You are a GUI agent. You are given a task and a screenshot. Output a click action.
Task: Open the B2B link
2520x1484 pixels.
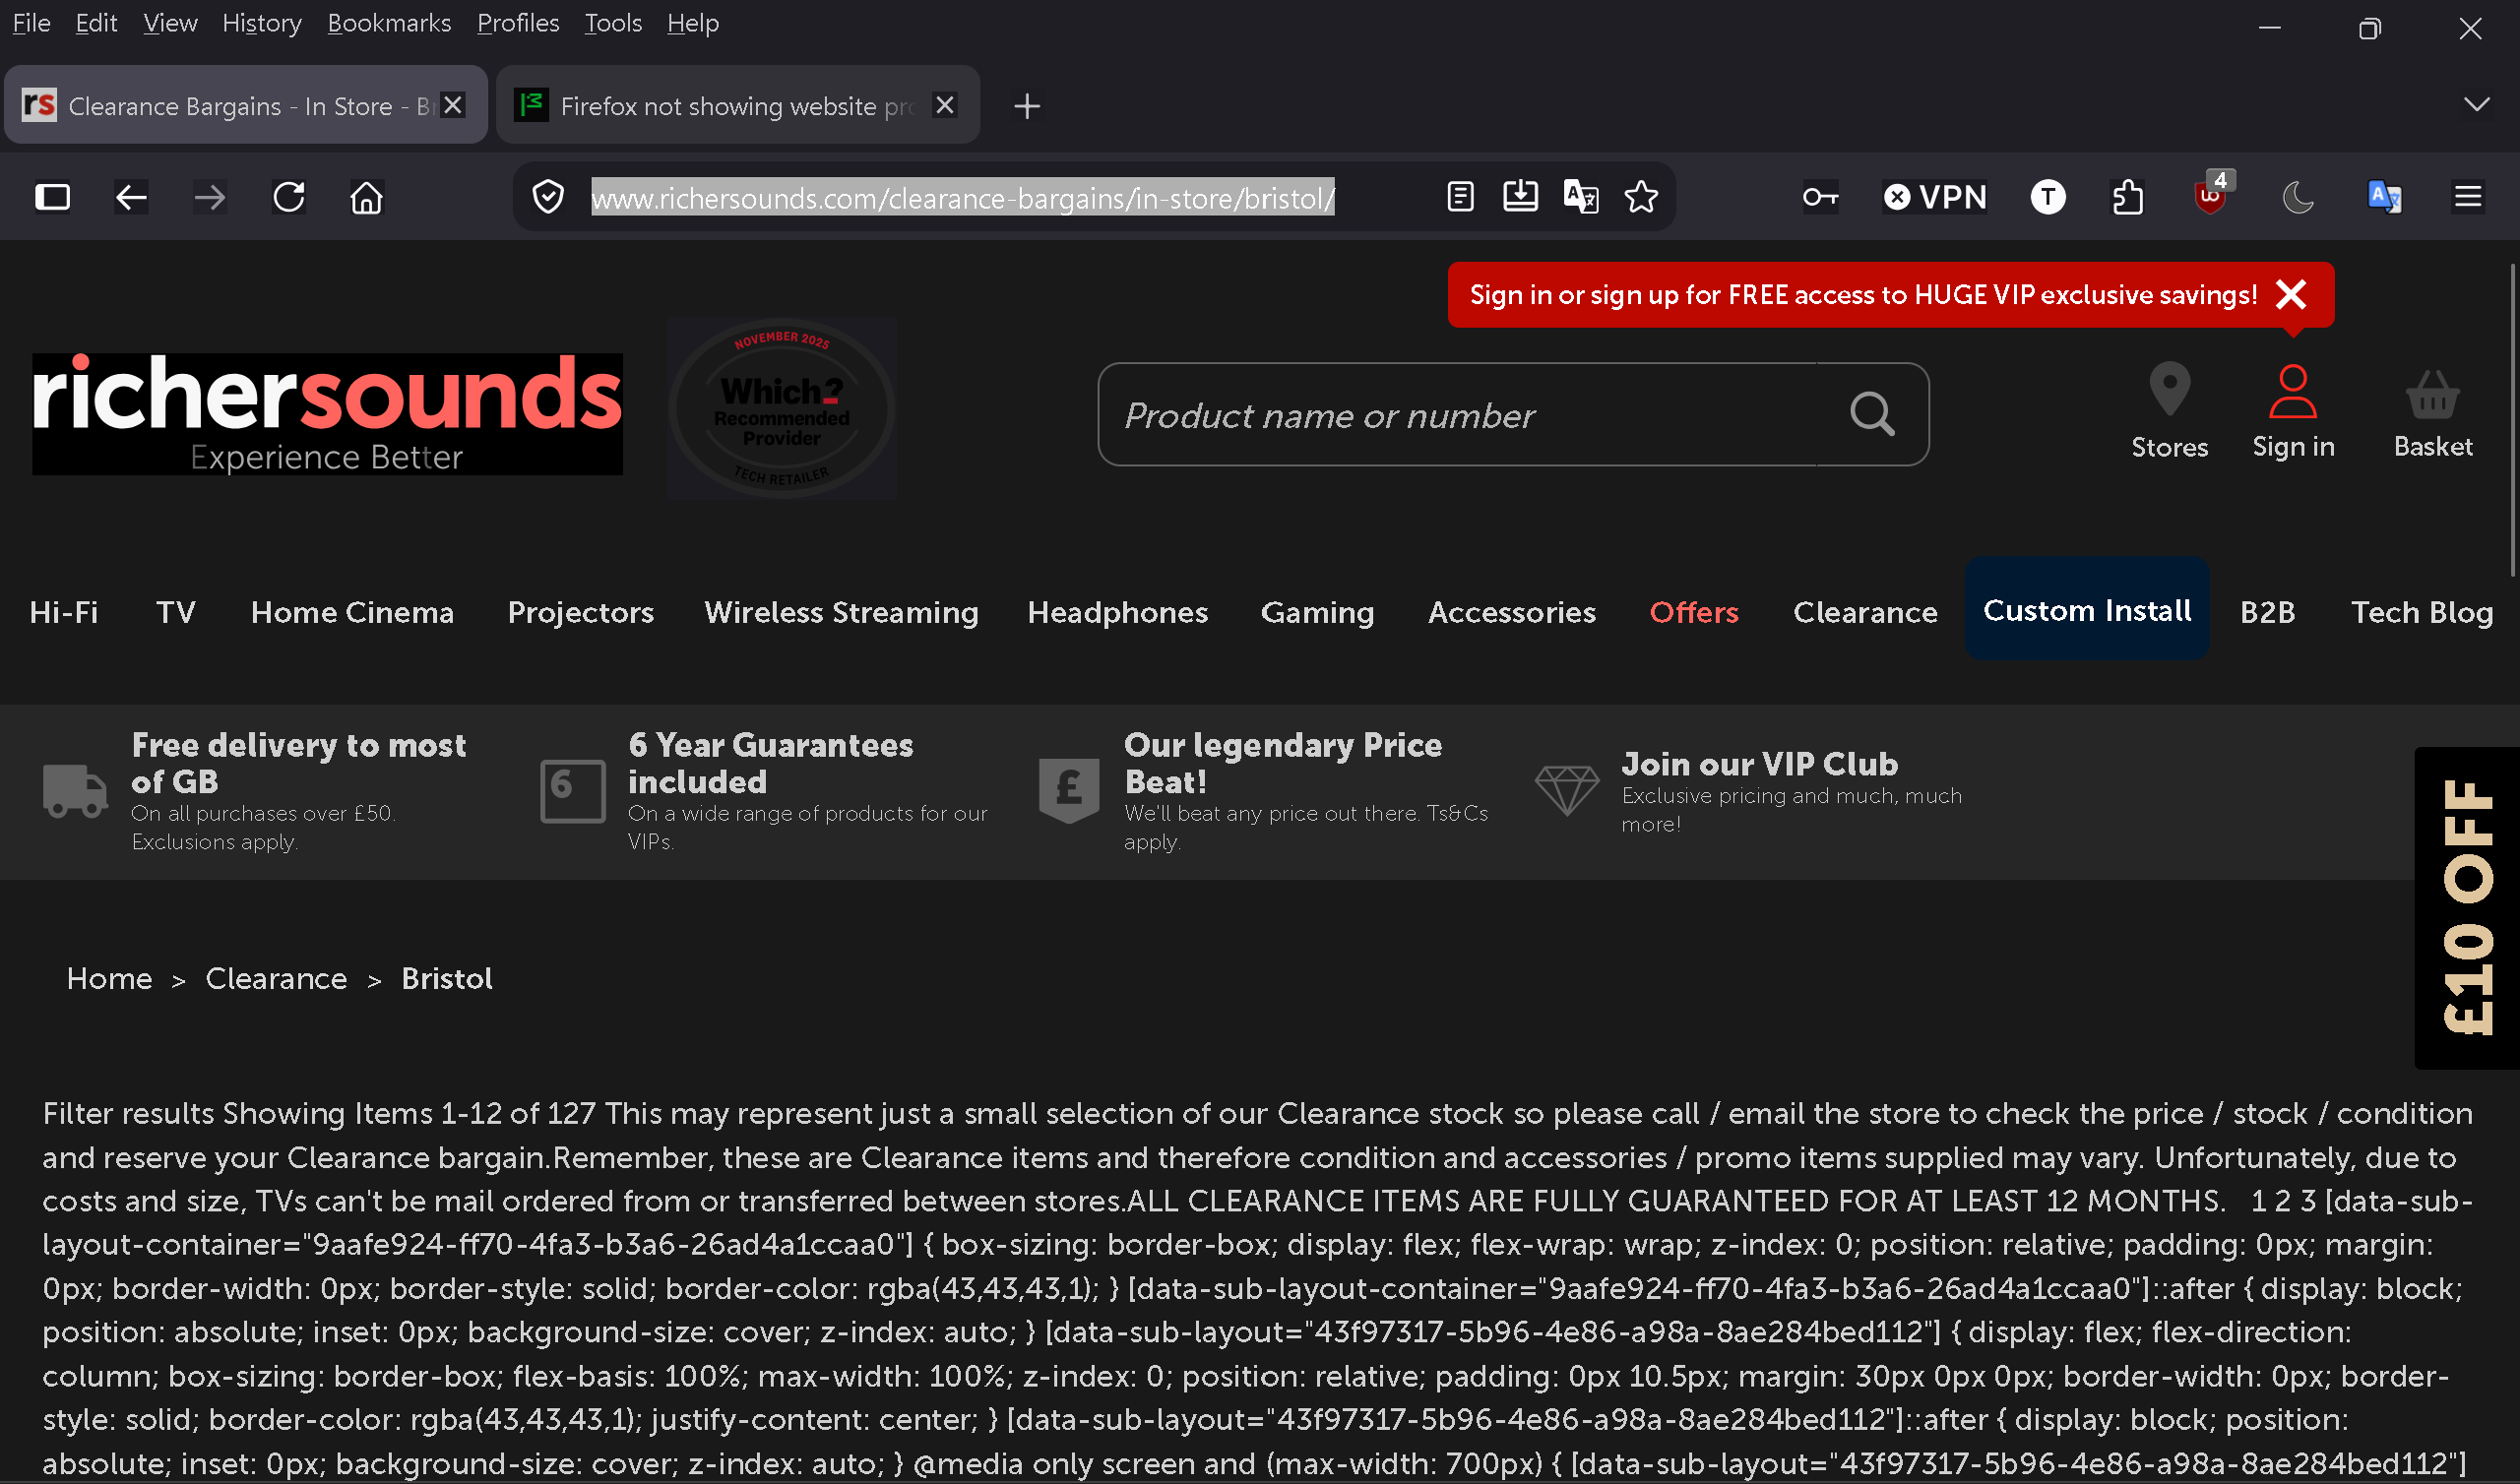tap(2267, 612)
